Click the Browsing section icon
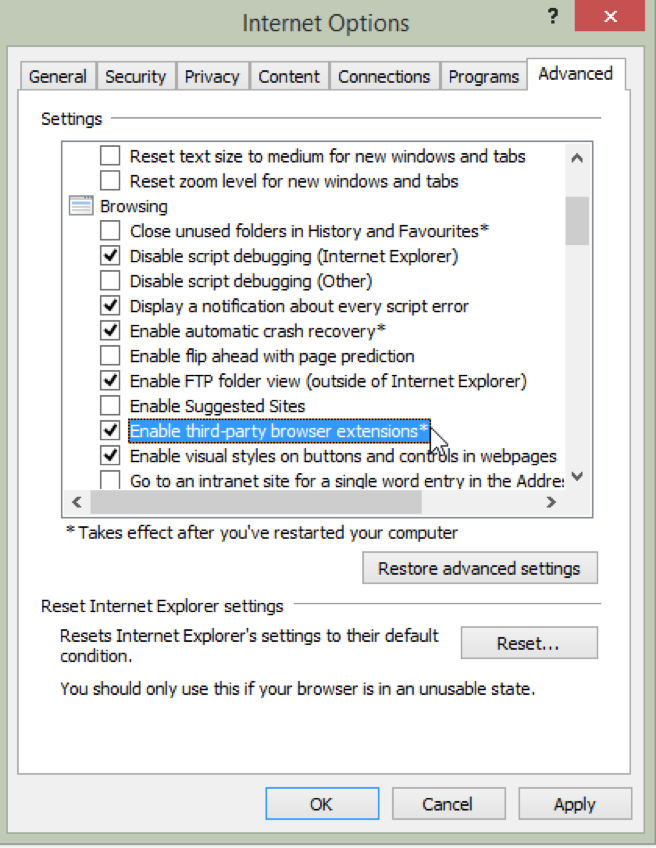This screenshot has width=656, height=848. tap(80, 205)
